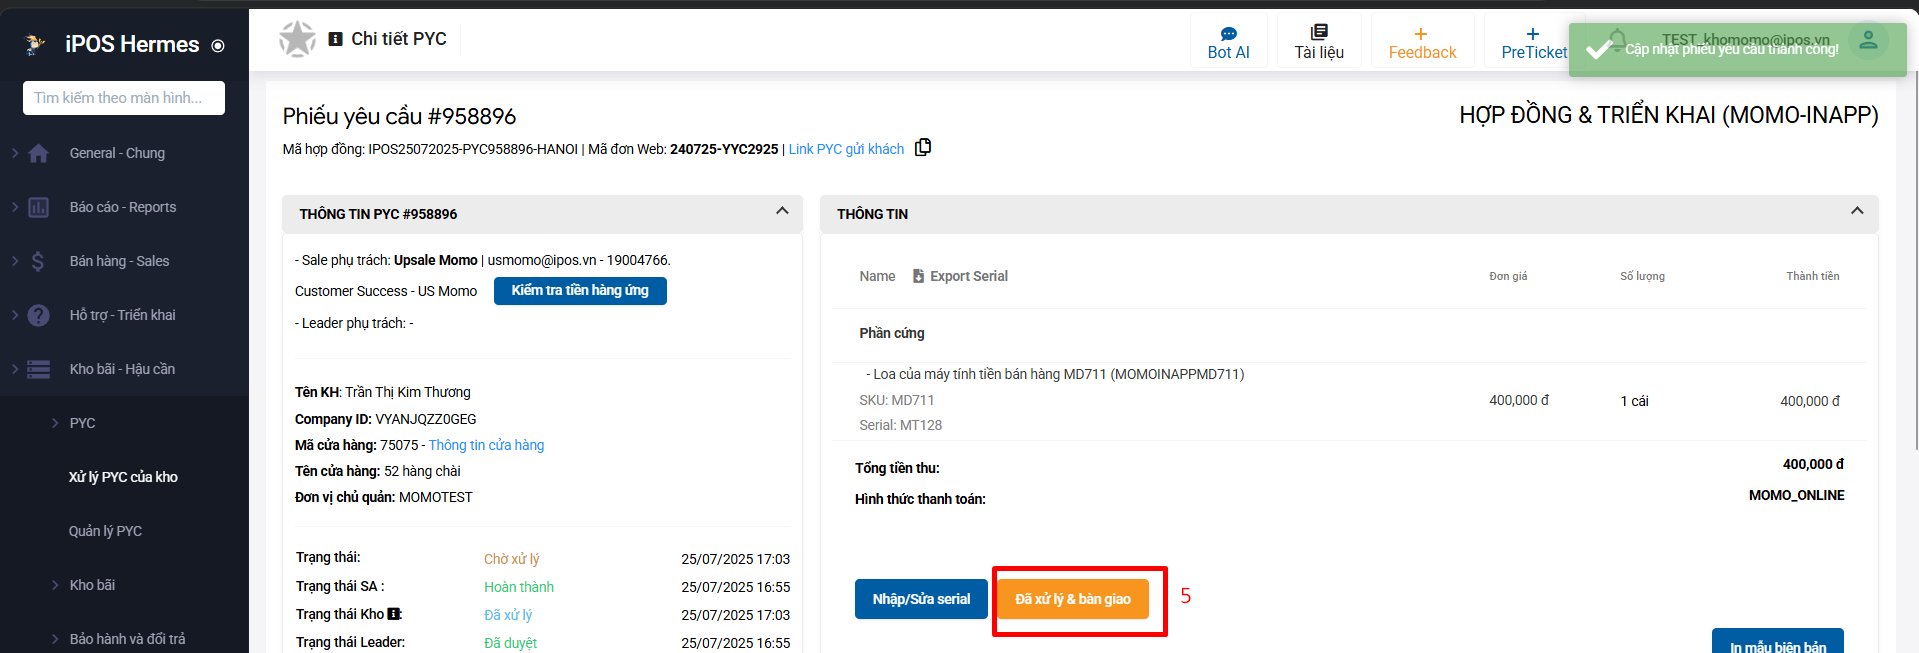Collapse the THÔNG TIN PYC #958896 panel
Screen dimensions: 1919x653
tap(782, 211)
